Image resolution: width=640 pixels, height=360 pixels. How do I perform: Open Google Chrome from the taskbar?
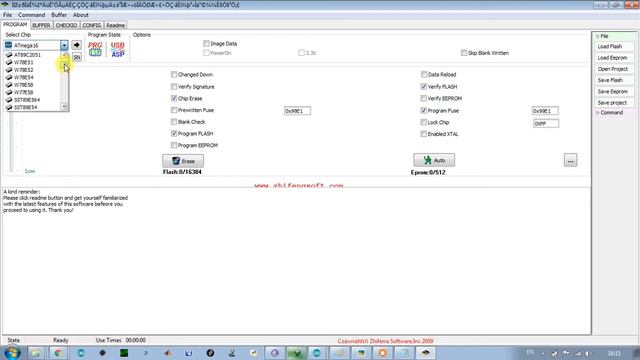click(58, 353)
